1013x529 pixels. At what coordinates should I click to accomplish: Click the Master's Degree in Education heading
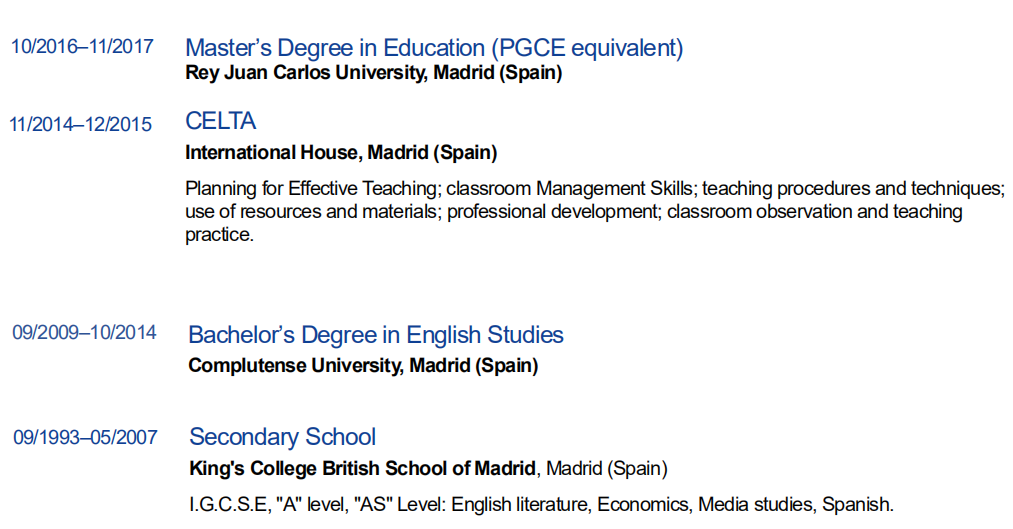click(x=434, y=48)
